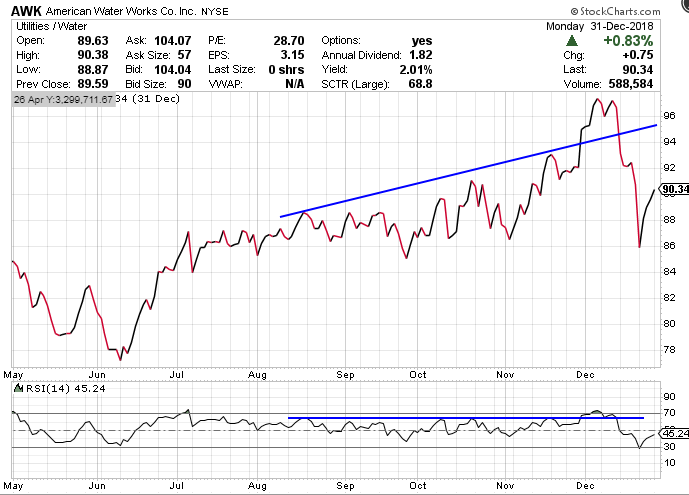Click the Last Size value 0 shrs

(x=286, y=69)
